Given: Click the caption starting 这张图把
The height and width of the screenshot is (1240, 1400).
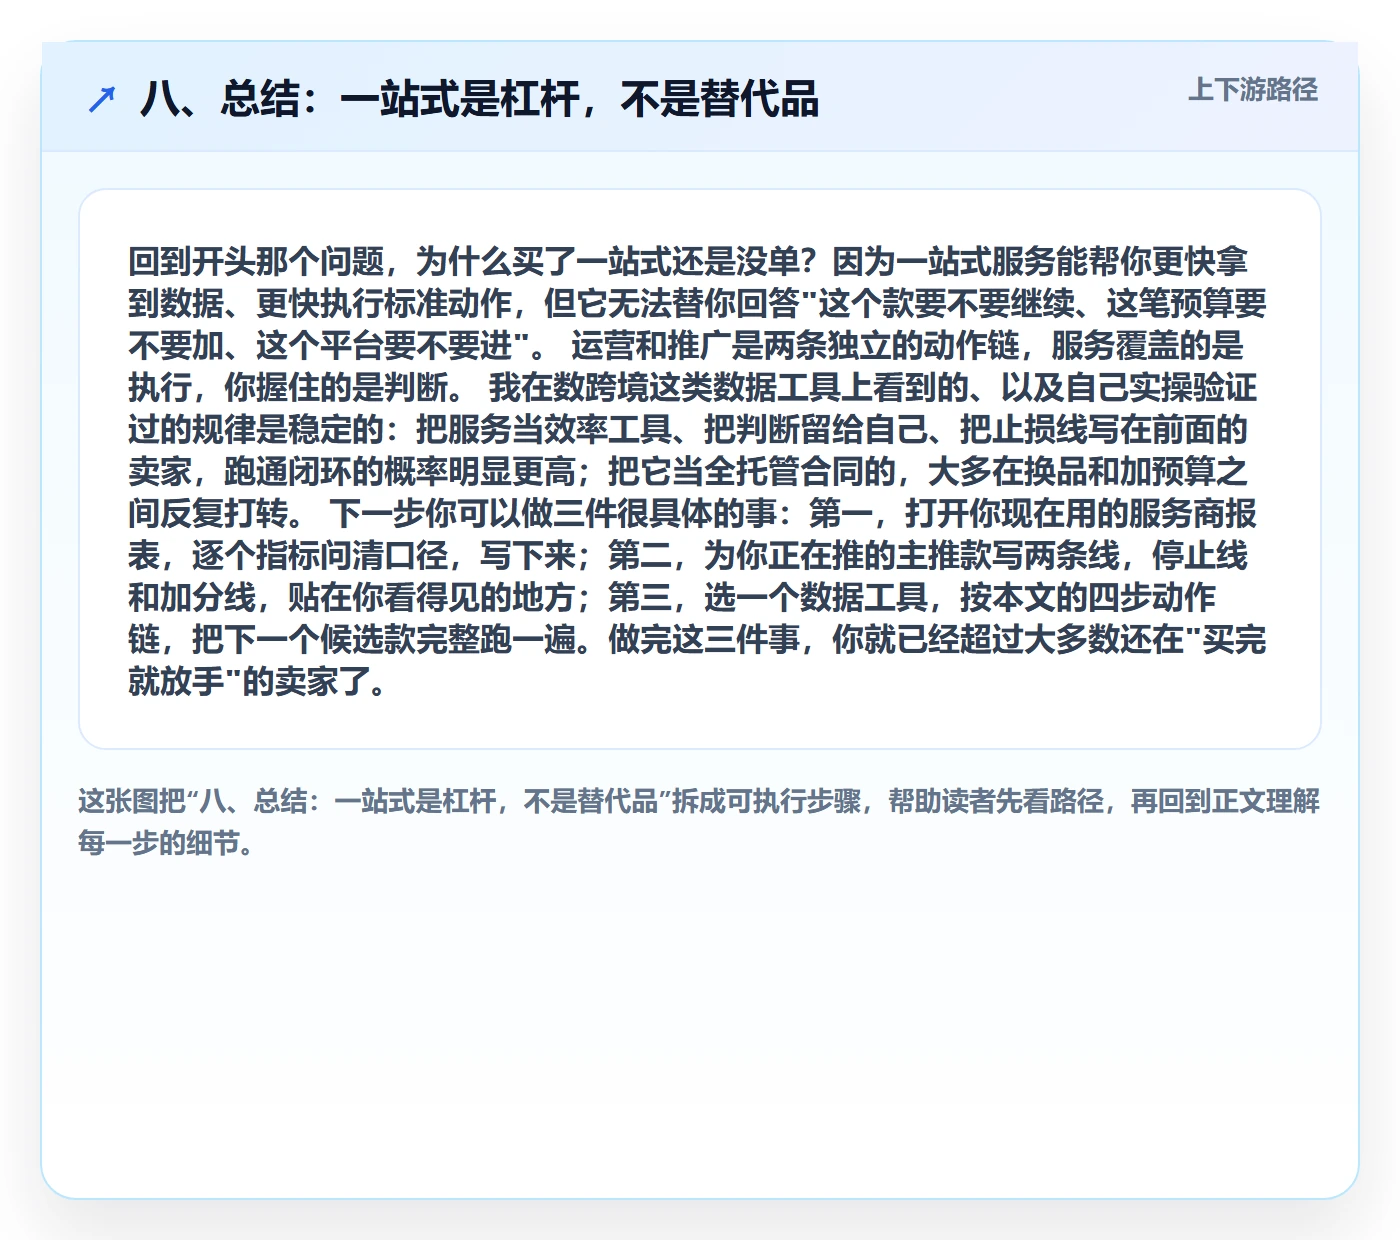Looking at the screenshot, I should [x=699, y=822].
